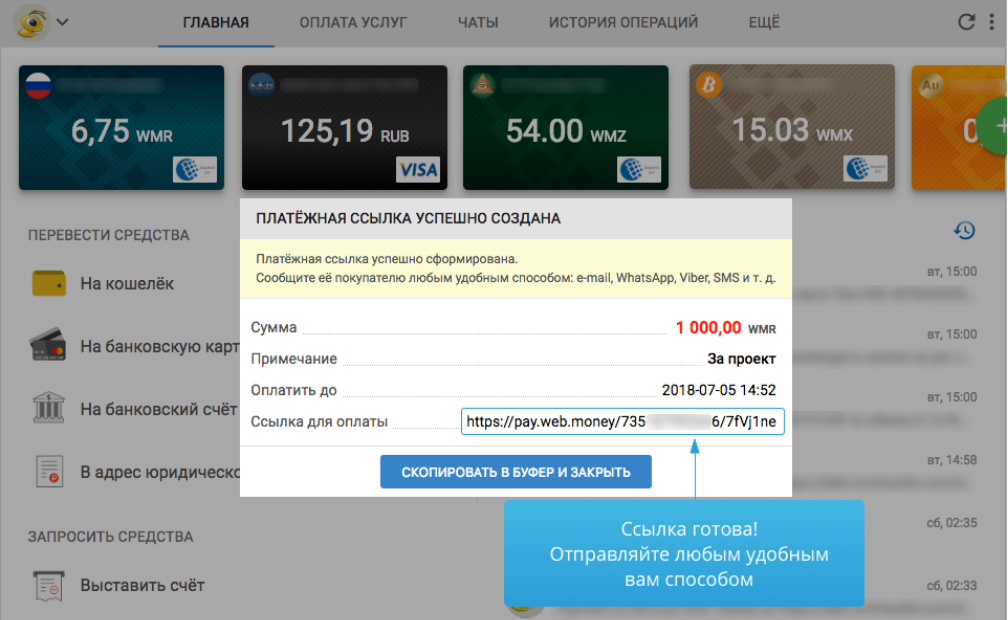
Task: Open the Чаты tab
Action: click(x=478, y=22)
